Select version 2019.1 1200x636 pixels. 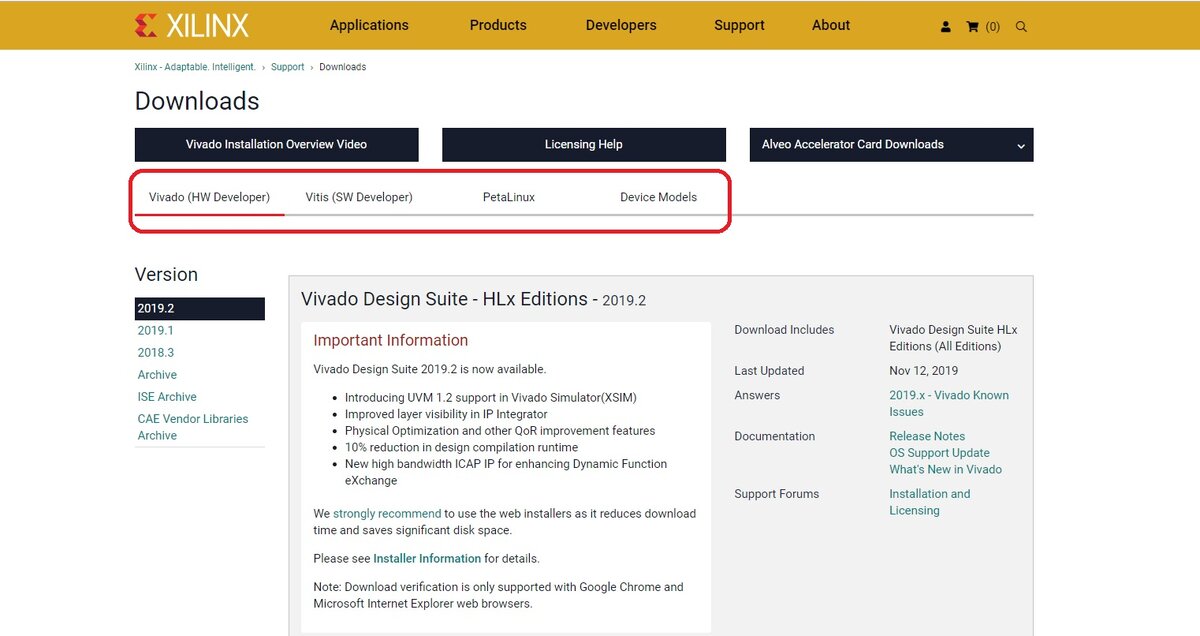click(156, 331)
